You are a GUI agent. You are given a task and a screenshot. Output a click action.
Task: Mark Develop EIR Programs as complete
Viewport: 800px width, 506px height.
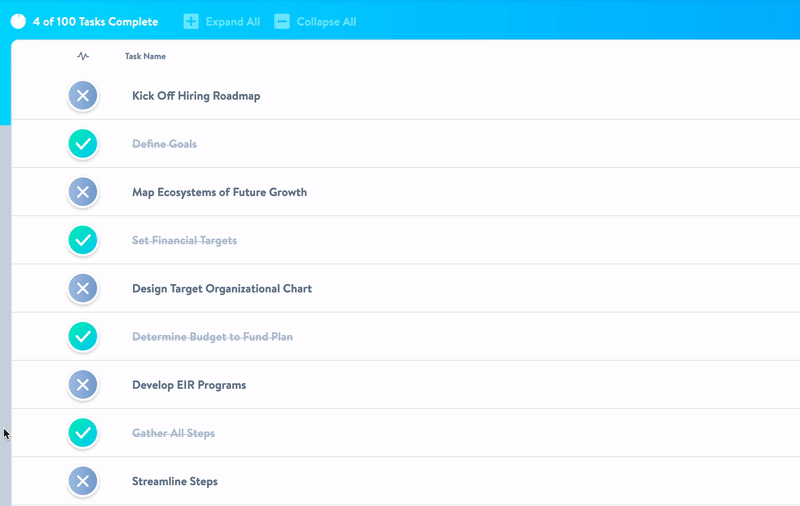(83, 385)
